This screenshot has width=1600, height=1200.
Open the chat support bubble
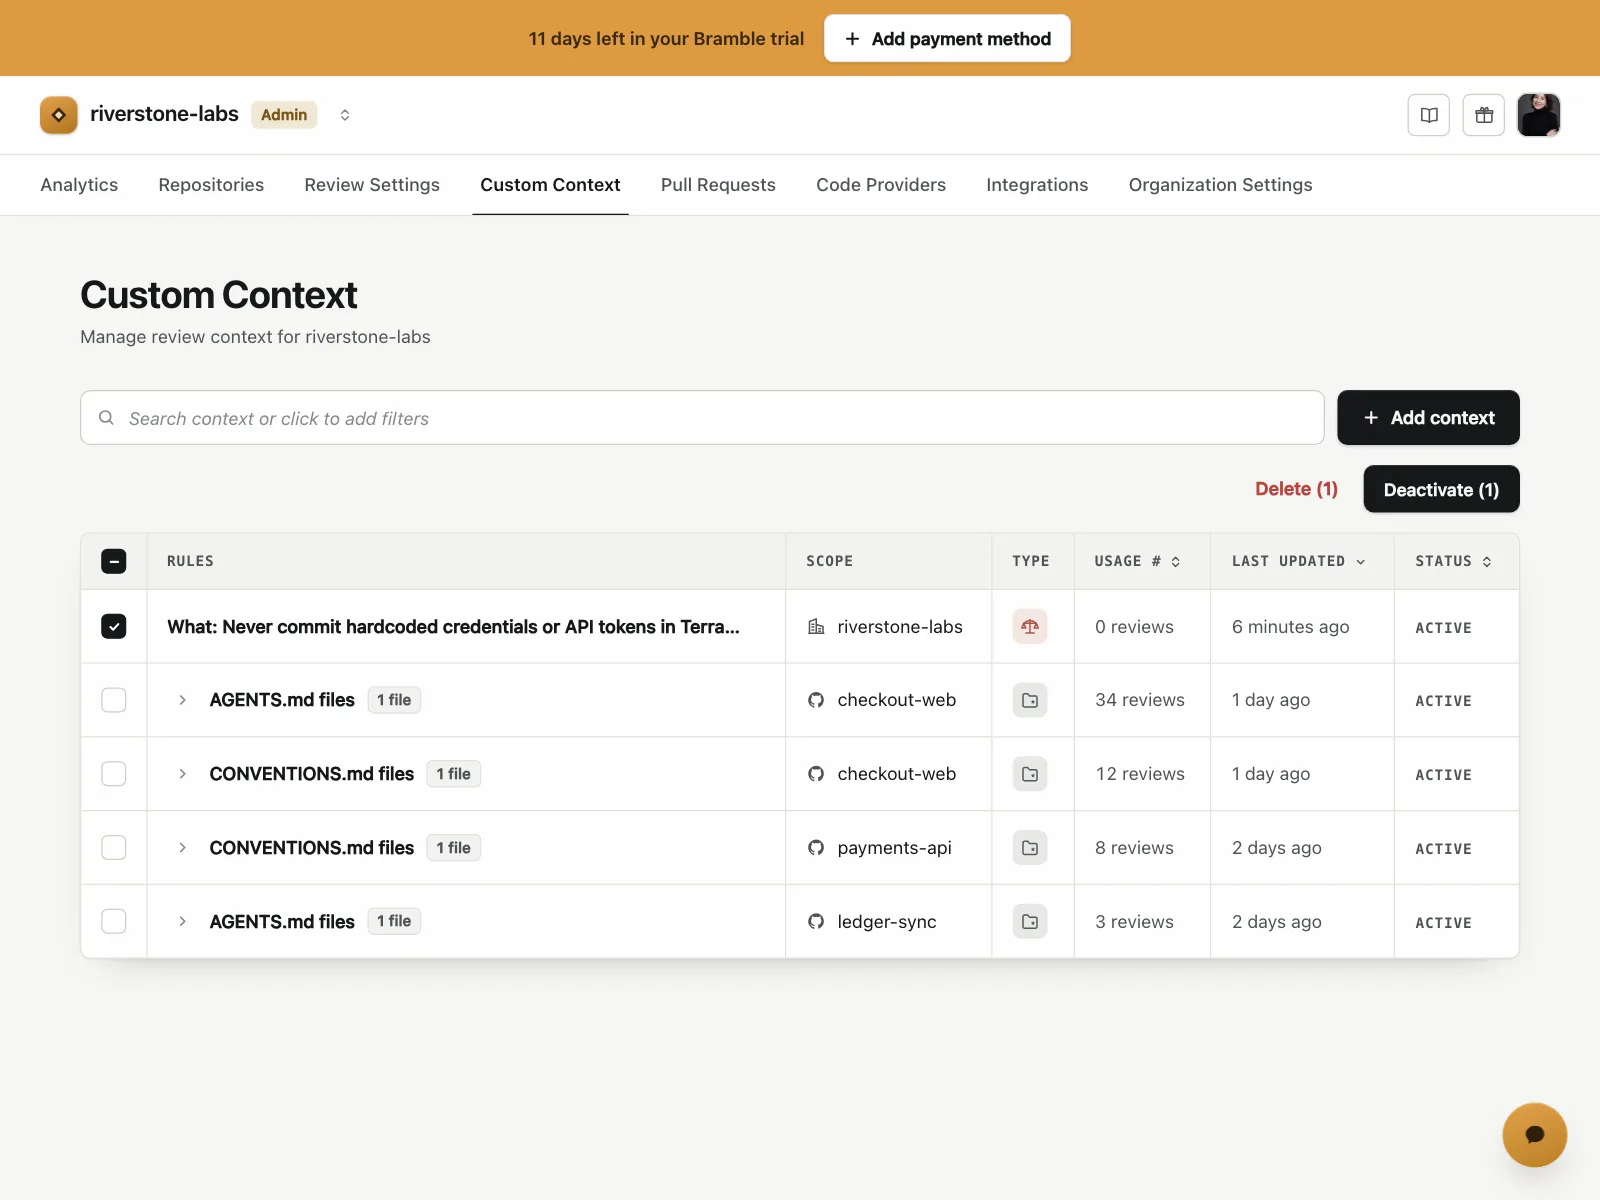1535,1135
